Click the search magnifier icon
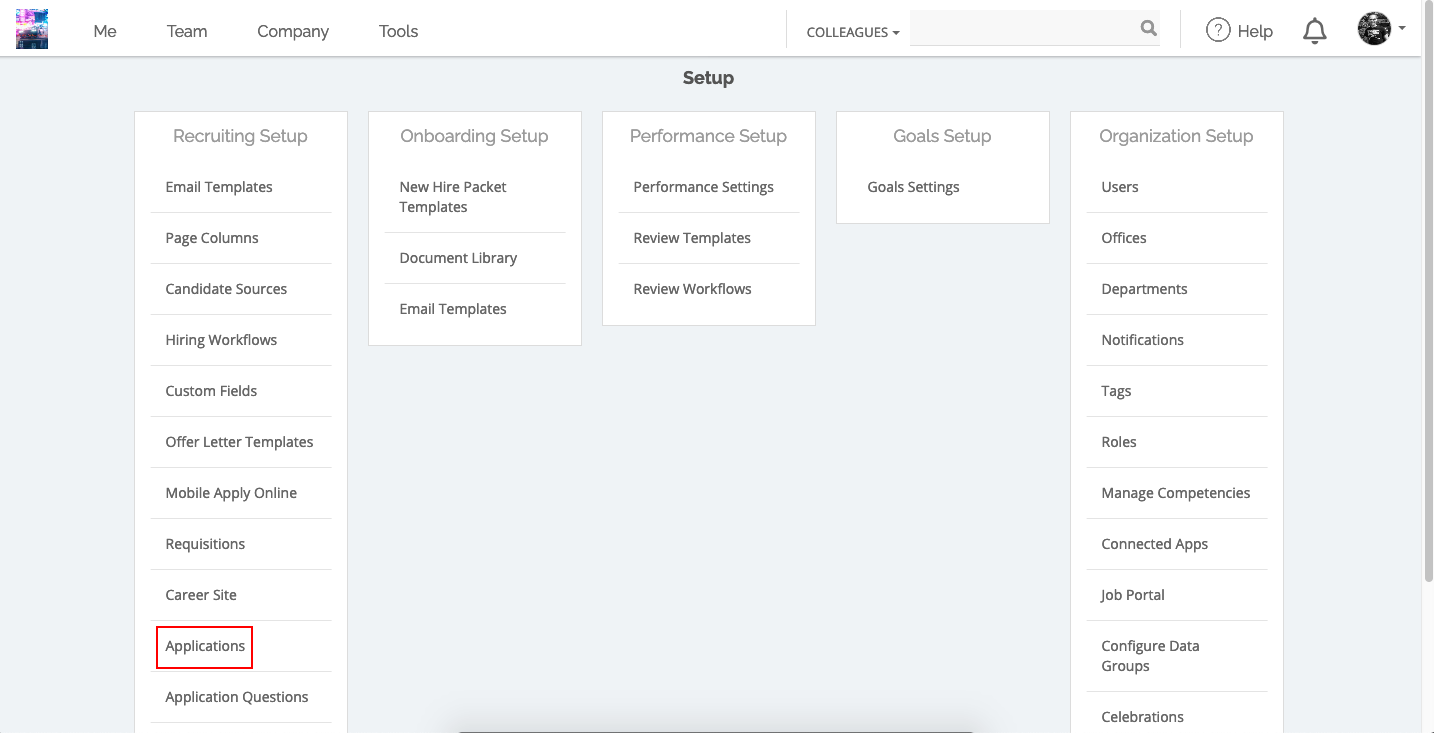 [x=1148, y=29]
